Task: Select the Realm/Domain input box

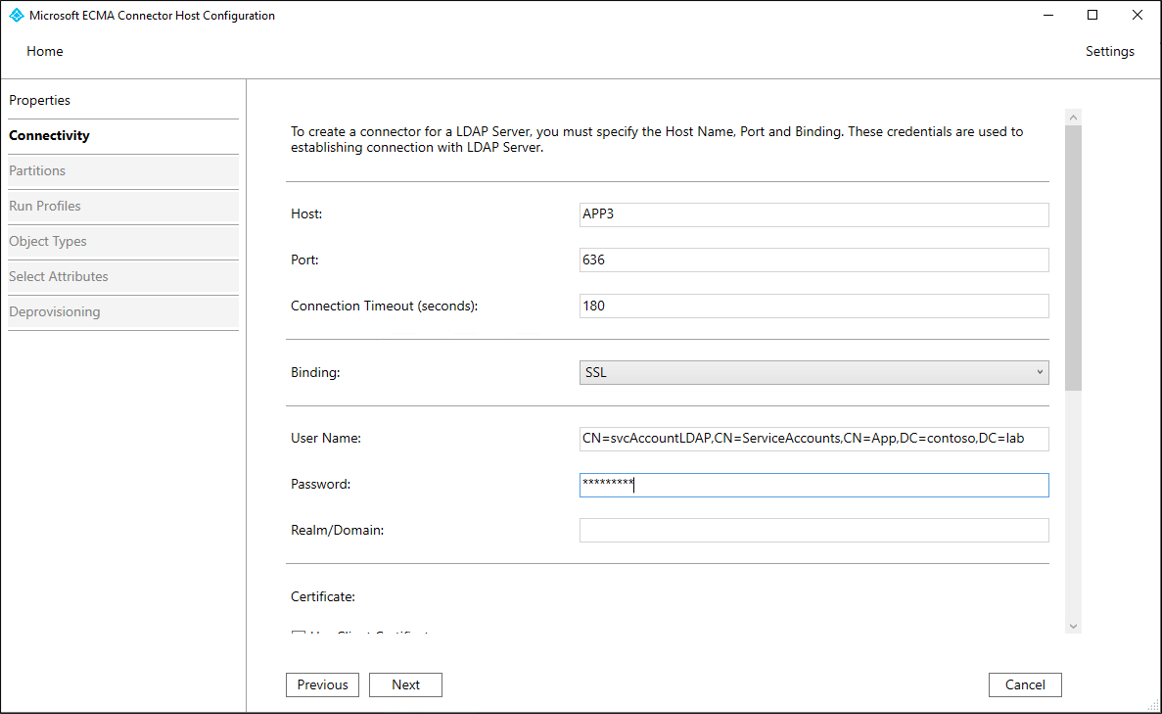Action: (x=813, y=530)
